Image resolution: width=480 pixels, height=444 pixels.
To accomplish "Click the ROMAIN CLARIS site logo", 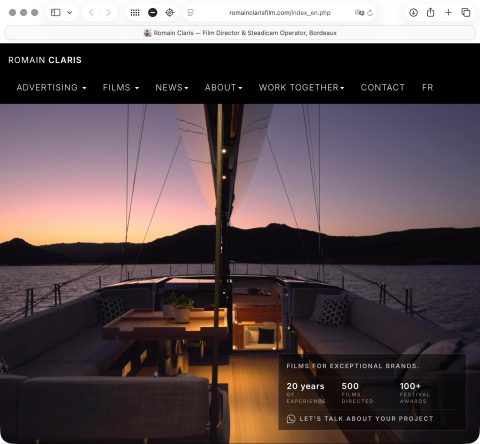I will click(45, 60).
